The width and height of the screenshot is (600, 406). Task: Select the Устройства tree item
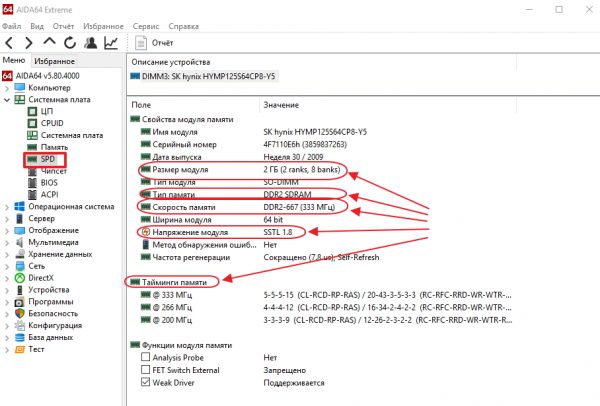(x=49, y=290)
